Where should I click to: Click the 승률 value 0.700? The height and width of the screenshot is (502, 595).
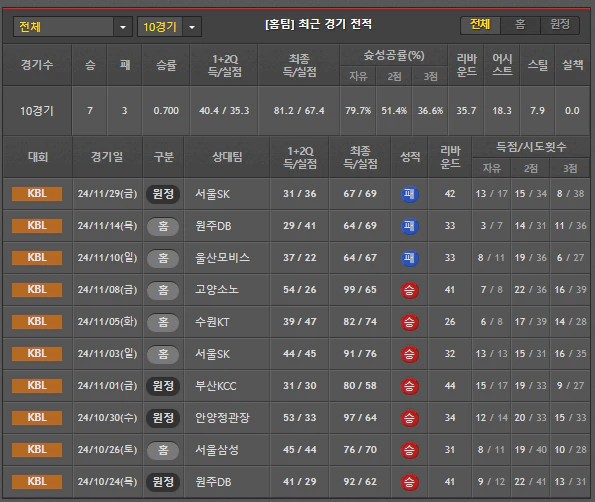166,111
